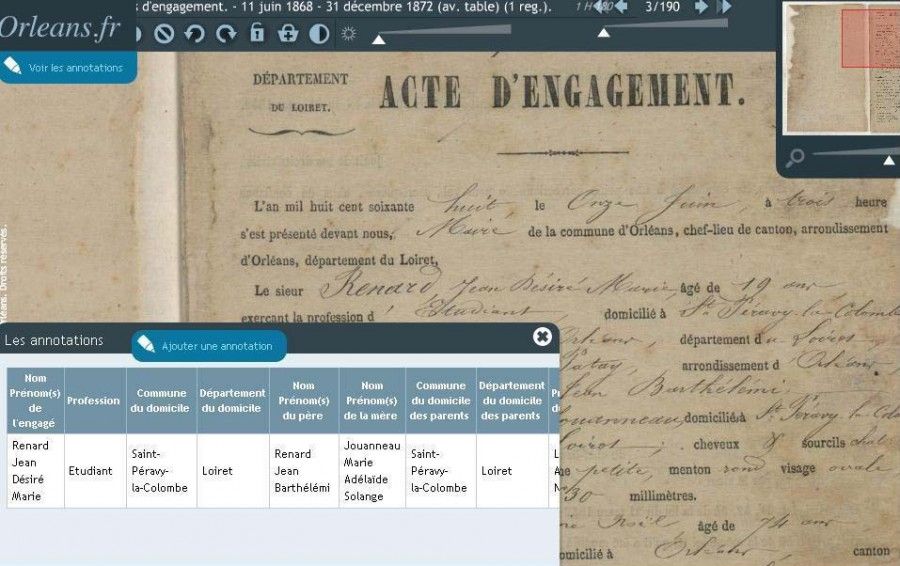Adjust the top-right page slider handle
Viewport: 900px width, 566px height.
pos(603,33)
